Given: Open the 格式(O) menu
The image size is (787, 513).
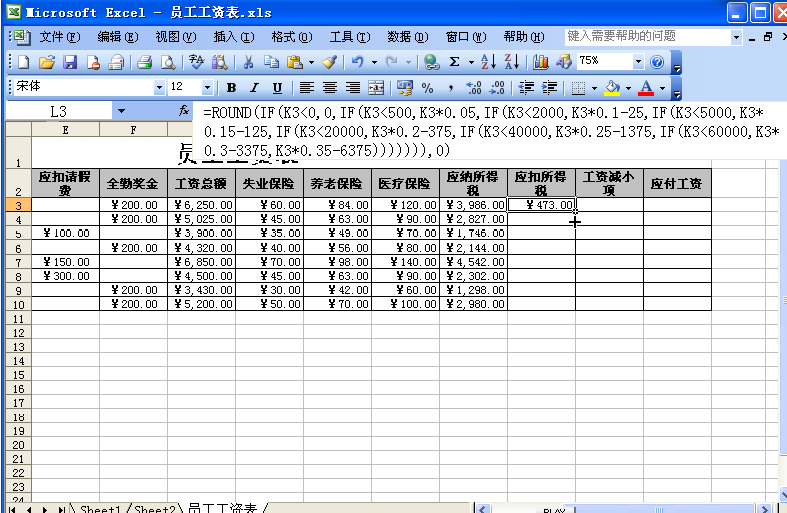Looking at the screenshot, I should (x=292, y=37).
